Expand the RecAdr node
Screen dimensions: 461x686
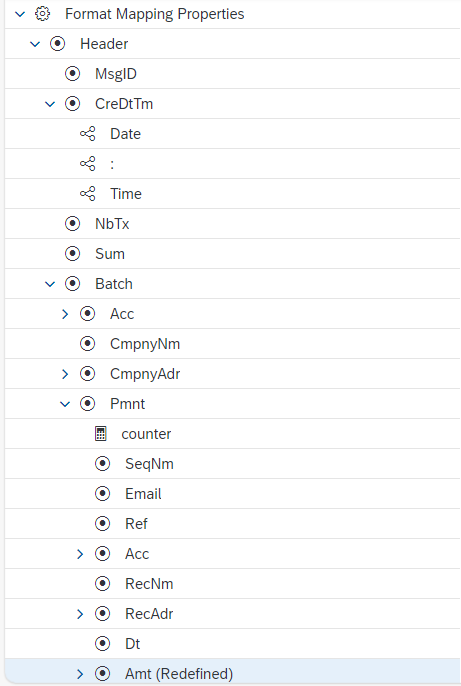80,614
